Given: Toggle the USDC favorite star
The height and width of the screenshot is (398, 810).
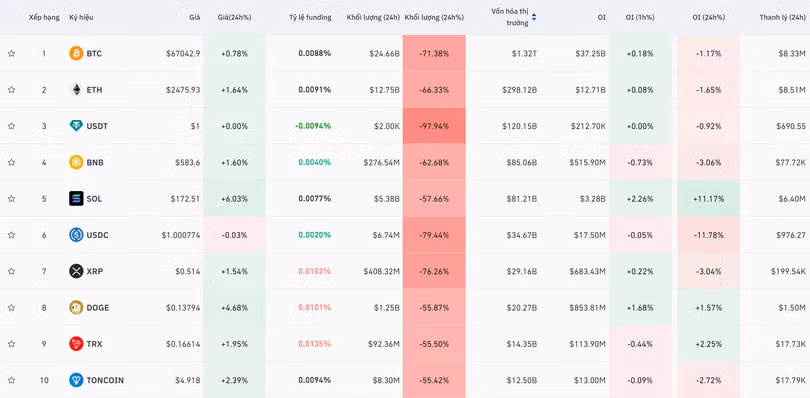Looking at the screenshot, I should pyautogui.click(x=11, y=235).
